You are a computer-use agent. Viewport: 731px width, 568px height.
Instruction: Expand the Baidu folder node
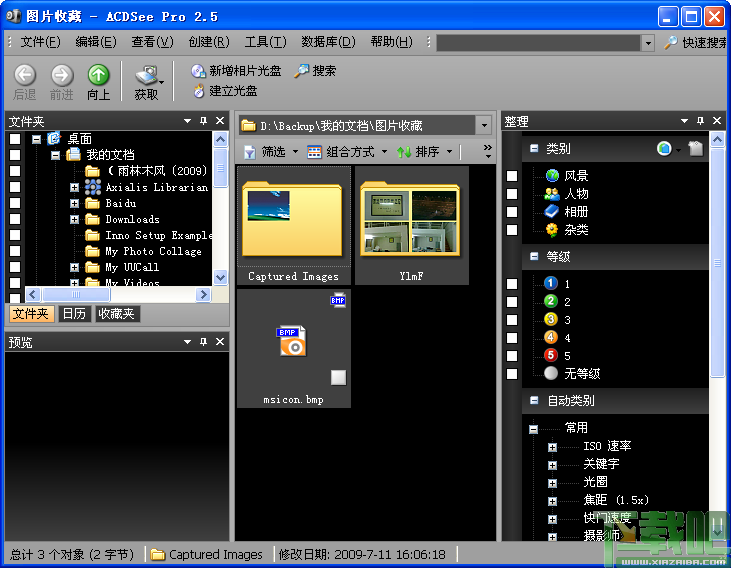(74, 203)
